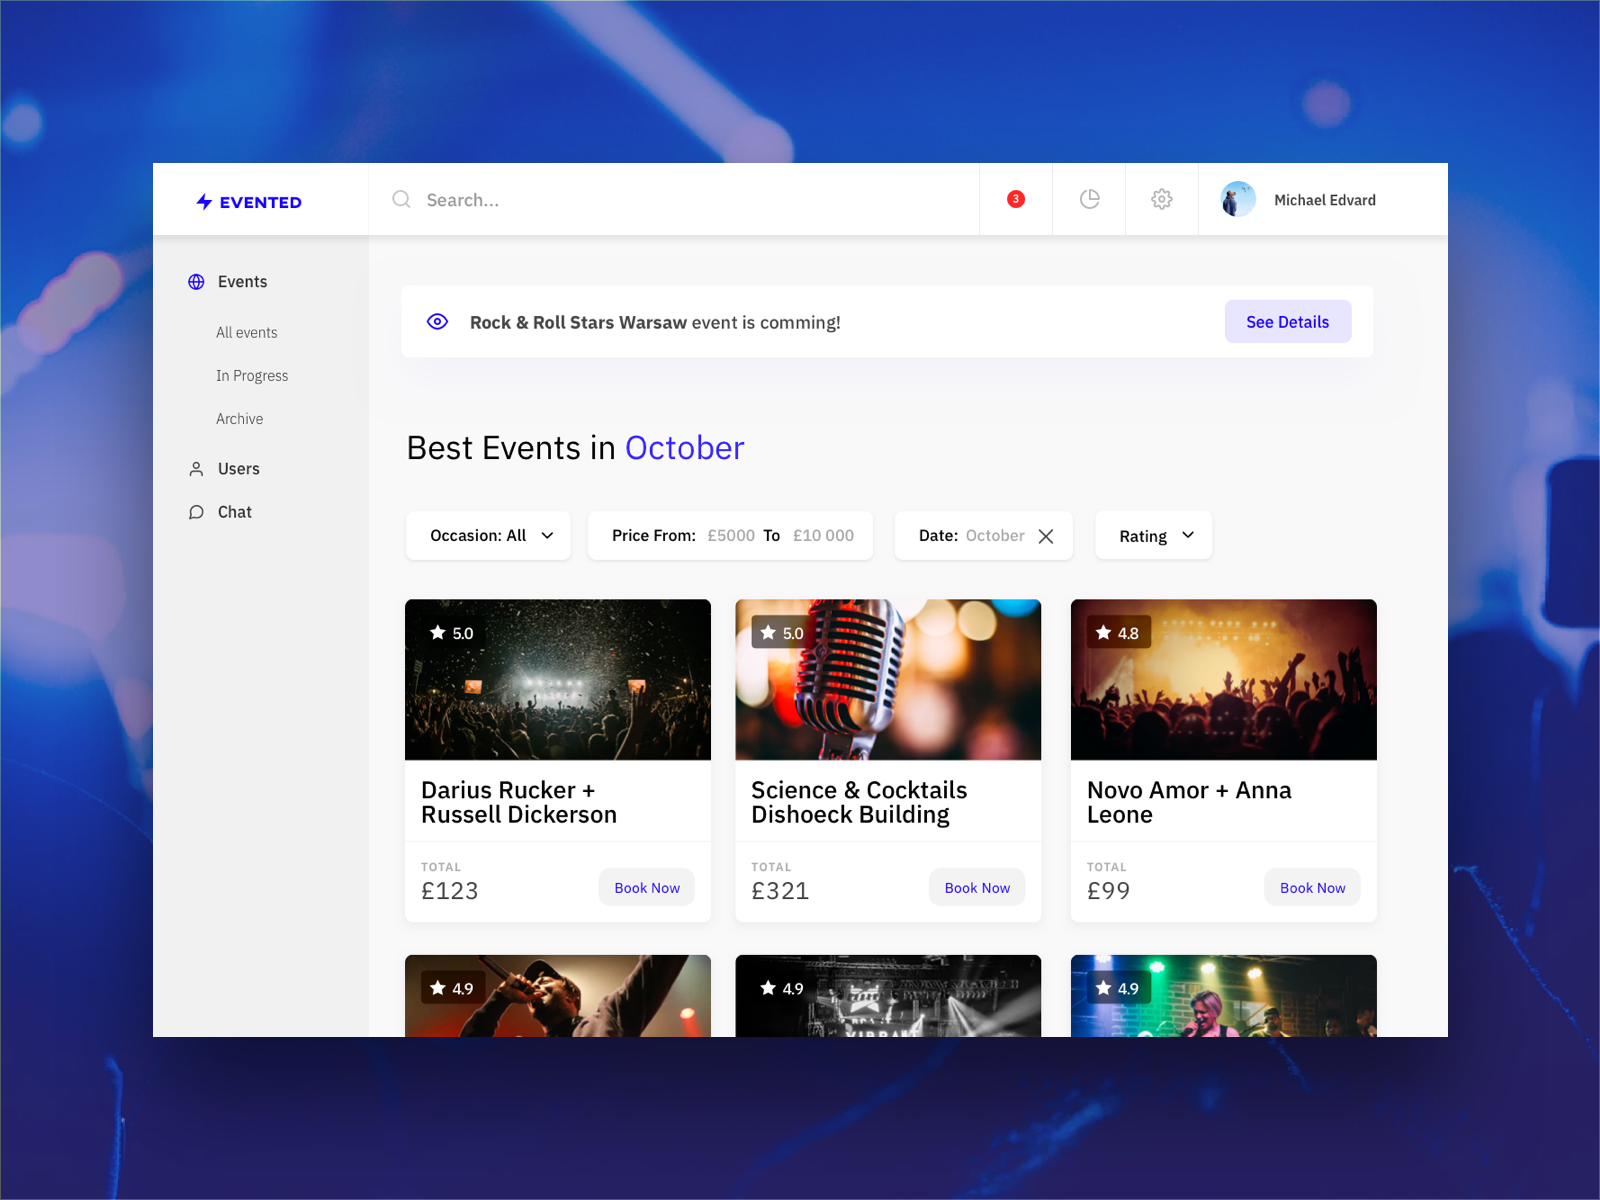This screenshot has height=1200, width=1600.
Task: Open the Rating sort dropdown
Action: (1153, 536)
